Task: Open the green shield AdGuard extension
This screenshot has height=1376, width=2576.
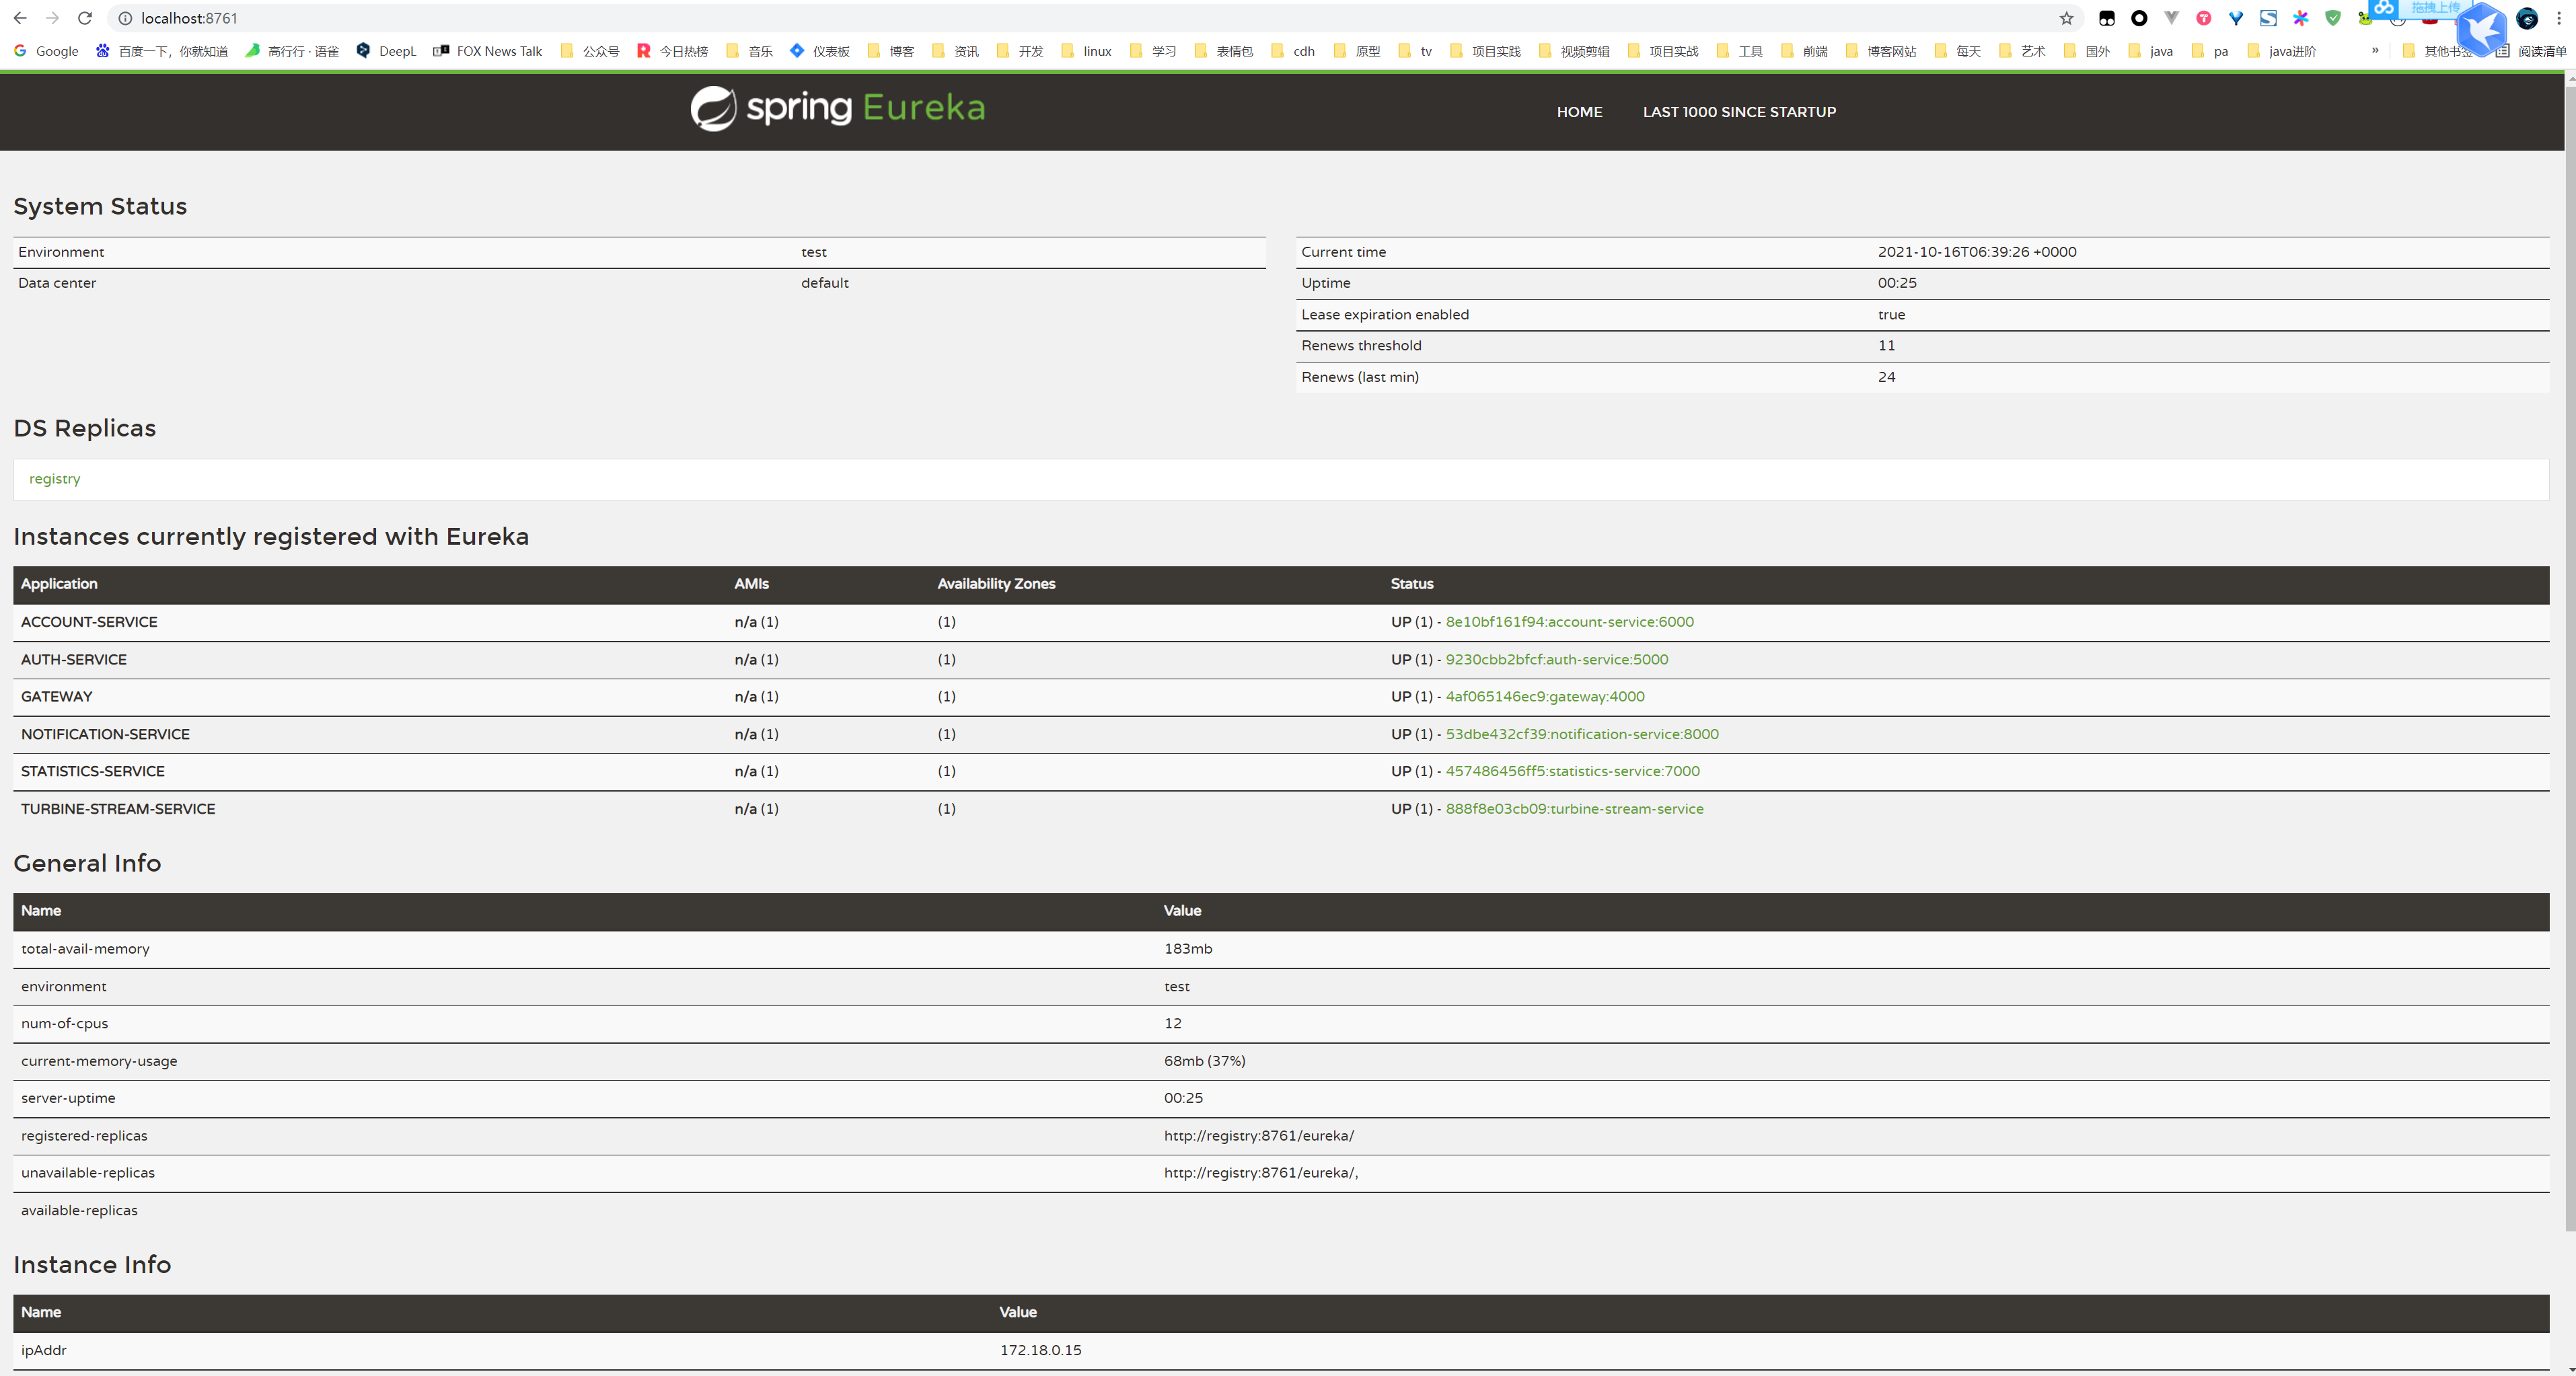Action: pyautogui.click(x=2333, y=18)
